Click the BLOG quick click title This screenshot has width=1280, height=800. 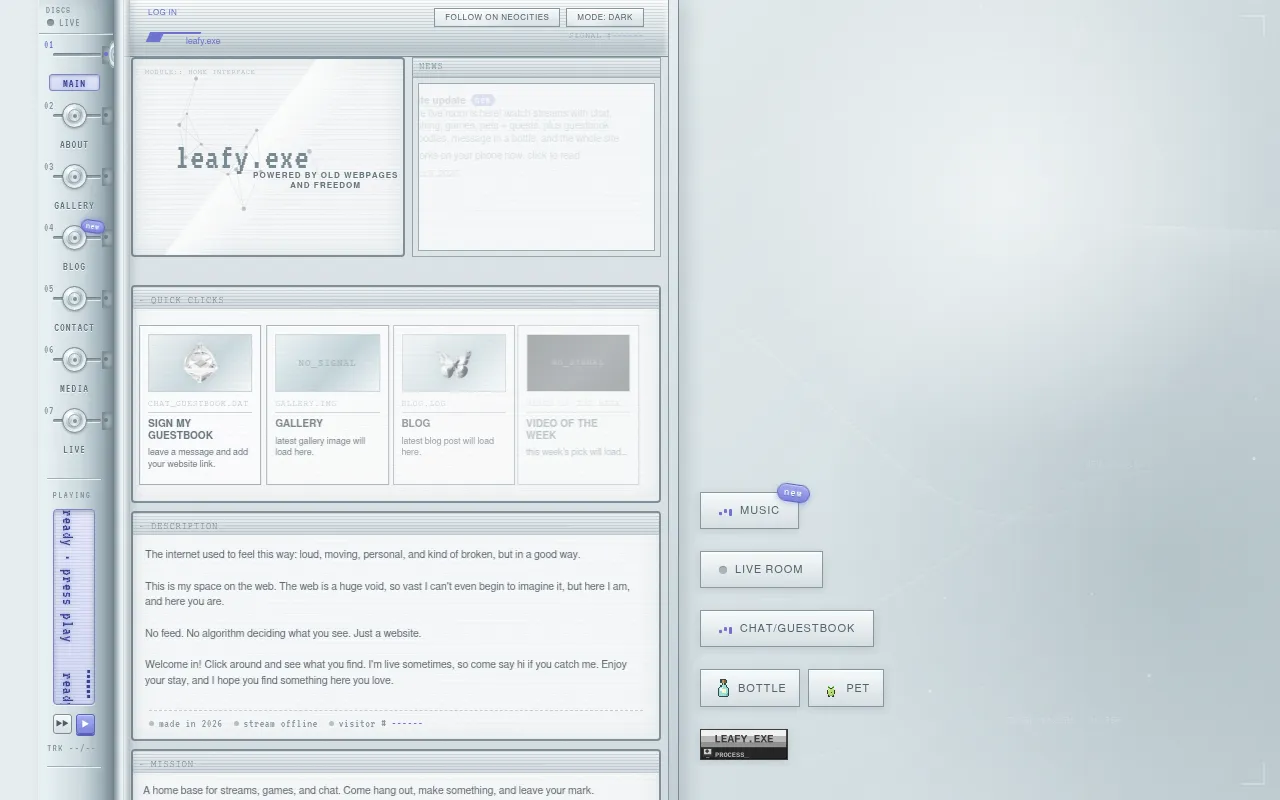[x=416, y=423]
